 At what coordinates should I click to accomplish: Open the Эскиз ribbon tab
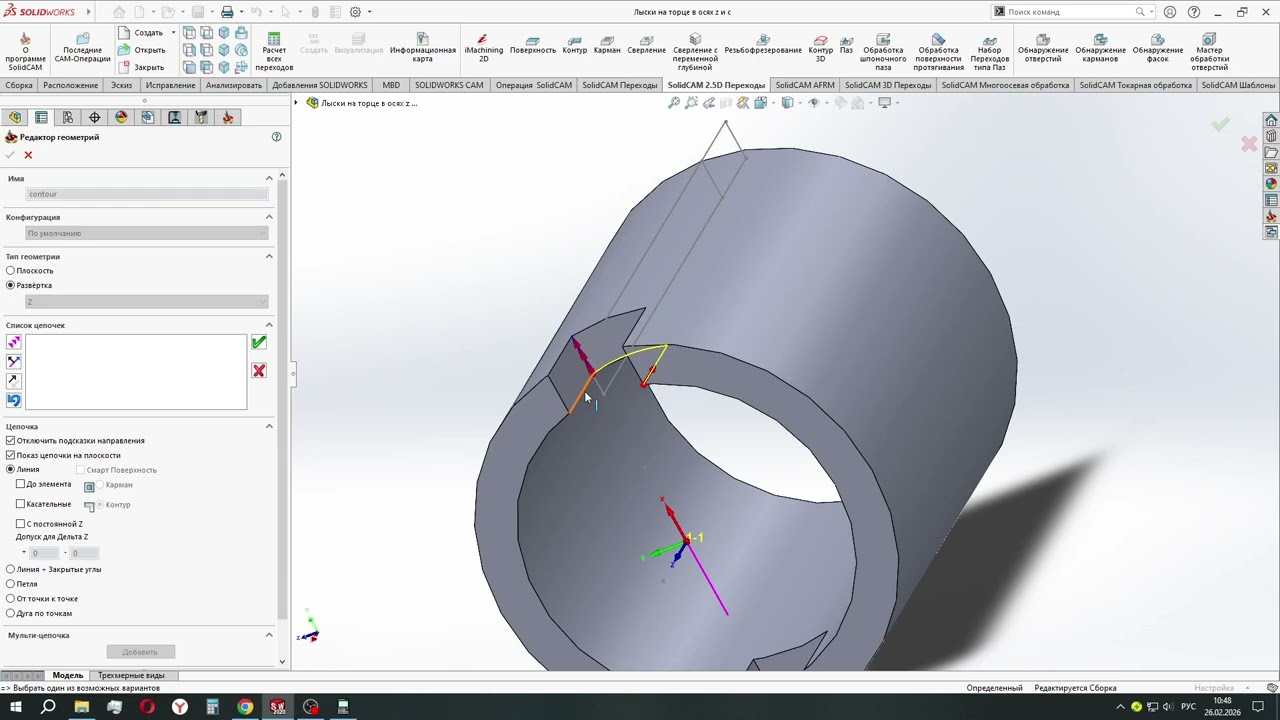(x=121, y=85)
